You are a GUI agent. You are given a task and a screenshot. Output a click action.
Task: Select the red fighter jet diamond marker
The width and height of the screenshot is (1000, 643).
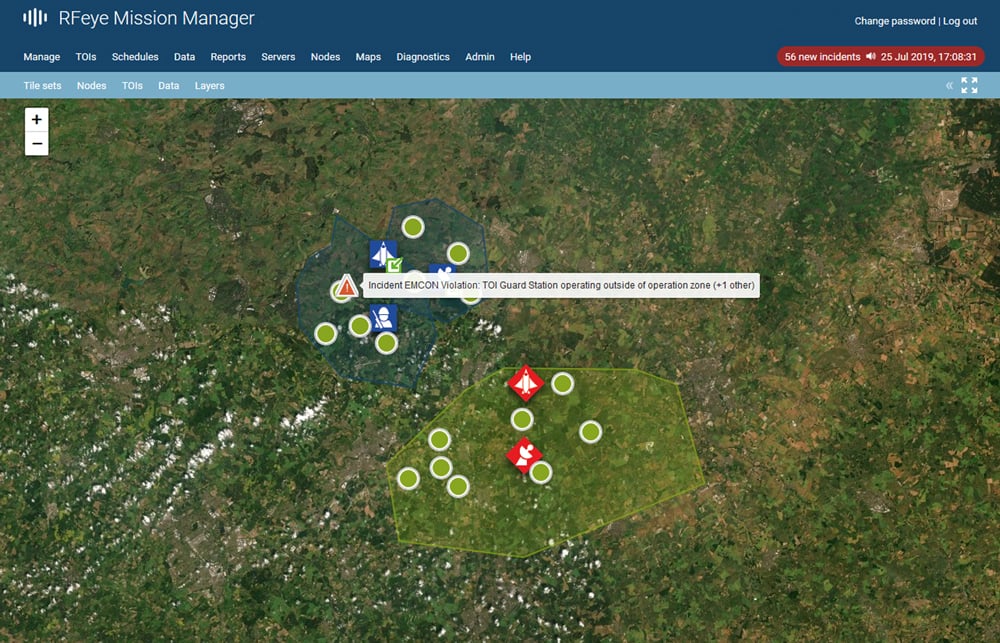tap(525, 382)
